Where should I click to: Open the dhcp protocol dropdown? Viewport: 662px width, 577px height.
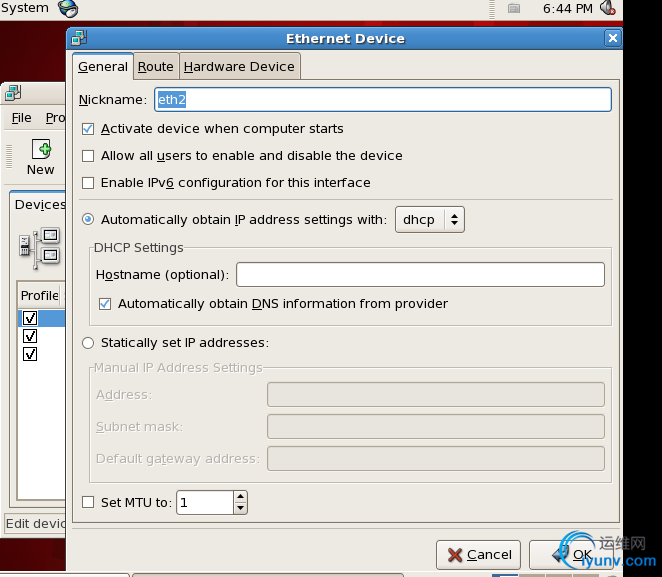point(430,219)
